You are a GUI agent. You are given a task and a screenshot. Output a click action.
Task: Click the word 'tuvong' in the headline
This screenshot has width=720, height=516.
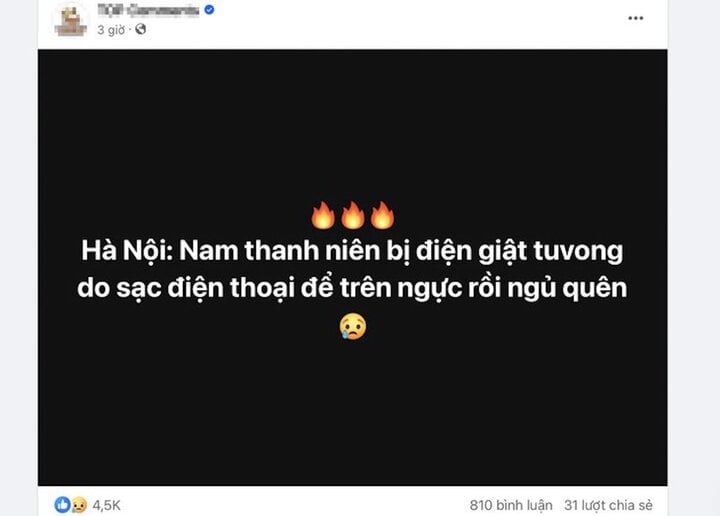pyautogui.click(x=578, y=251)
